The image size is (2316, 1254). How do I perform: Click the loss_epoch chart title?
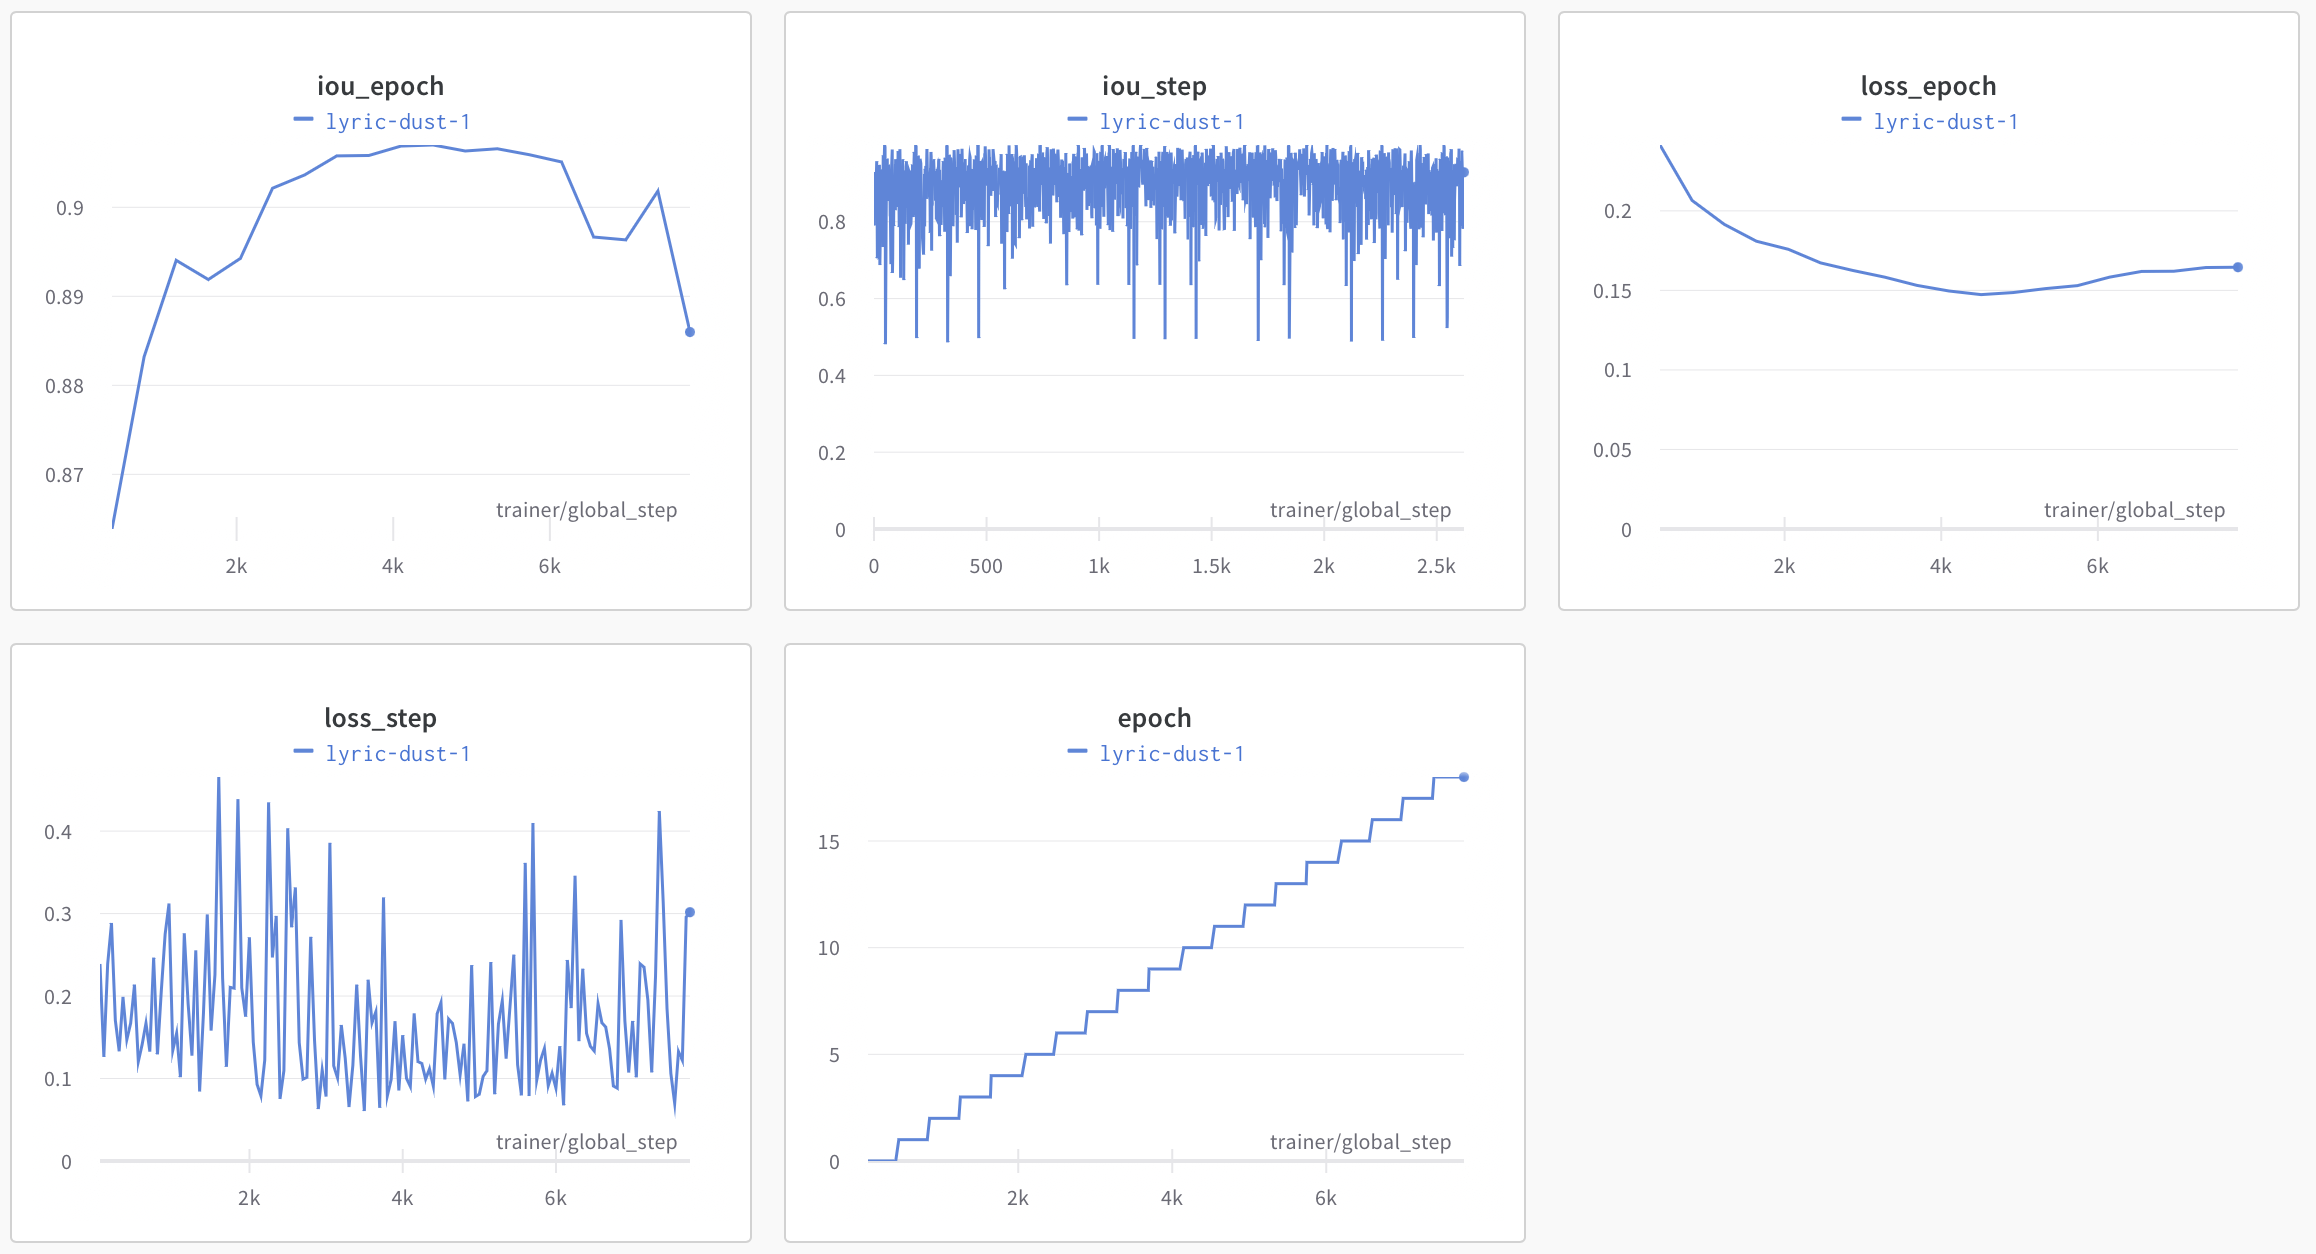coord(1928,87)
